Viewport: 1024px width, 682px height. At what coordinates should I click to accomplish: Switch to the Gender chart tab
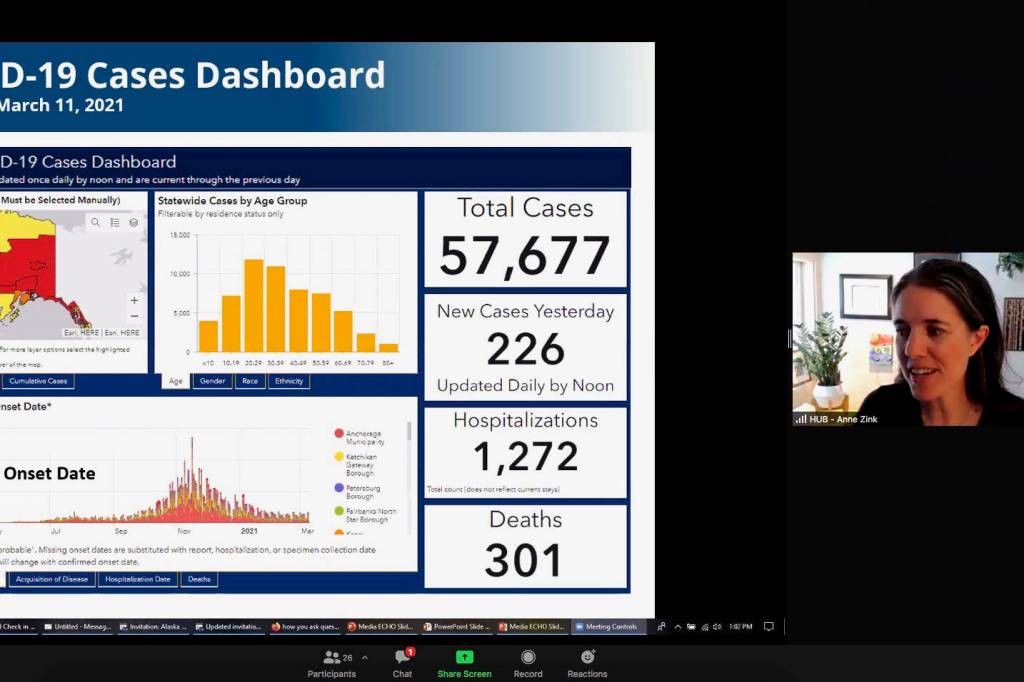pyautogui.click(x=213, y=381)
